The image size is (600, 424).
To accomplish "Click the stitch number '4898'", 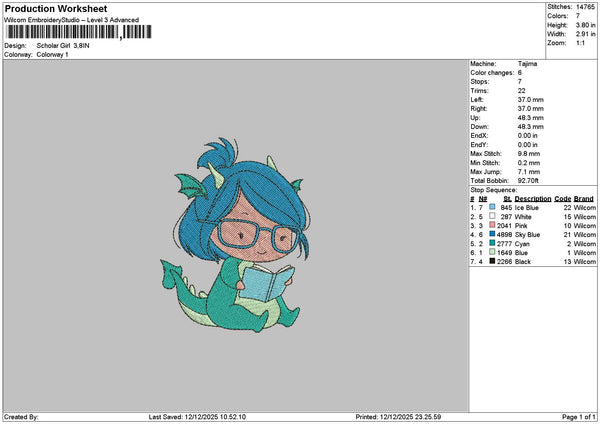I will [x=504, y=235].
